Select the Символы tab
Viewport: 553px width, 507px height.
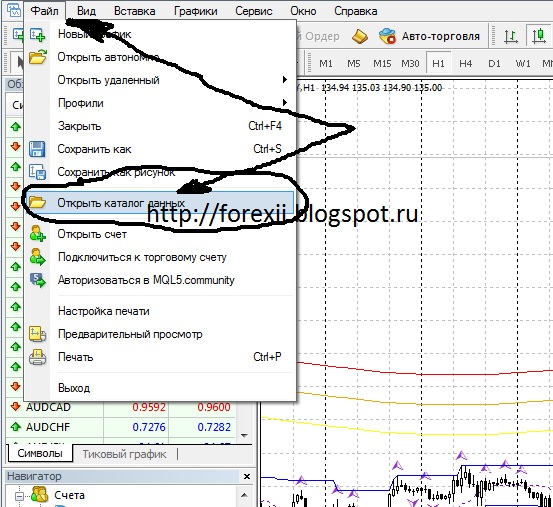click(40, 453)
